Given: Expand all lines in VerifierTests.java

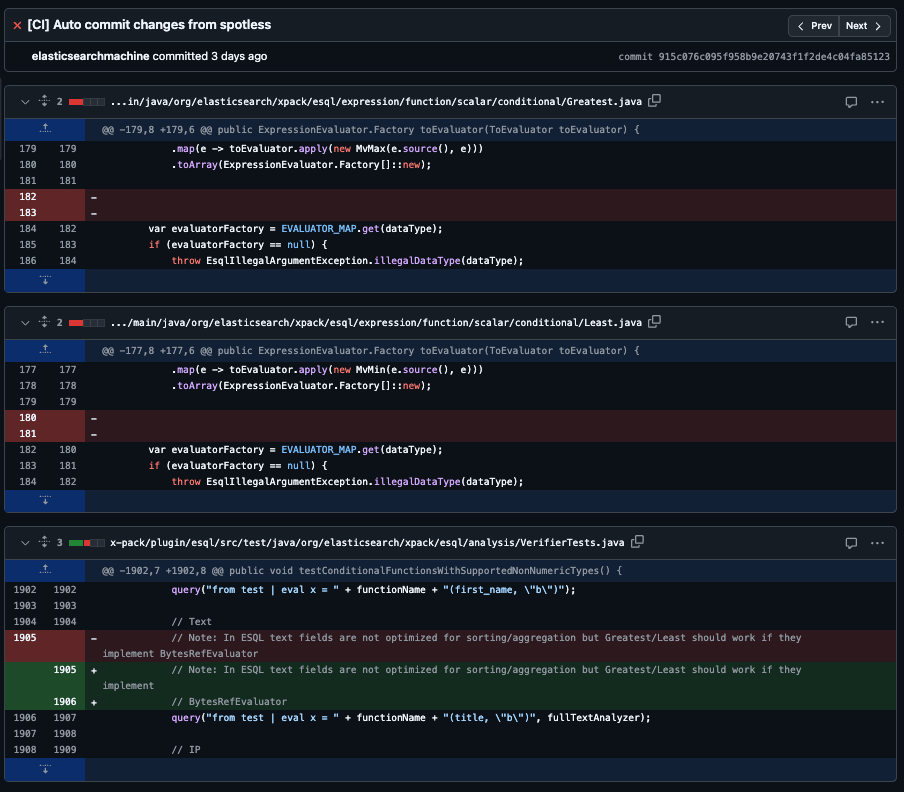Looking at the screenshot, I should (44, 542).
